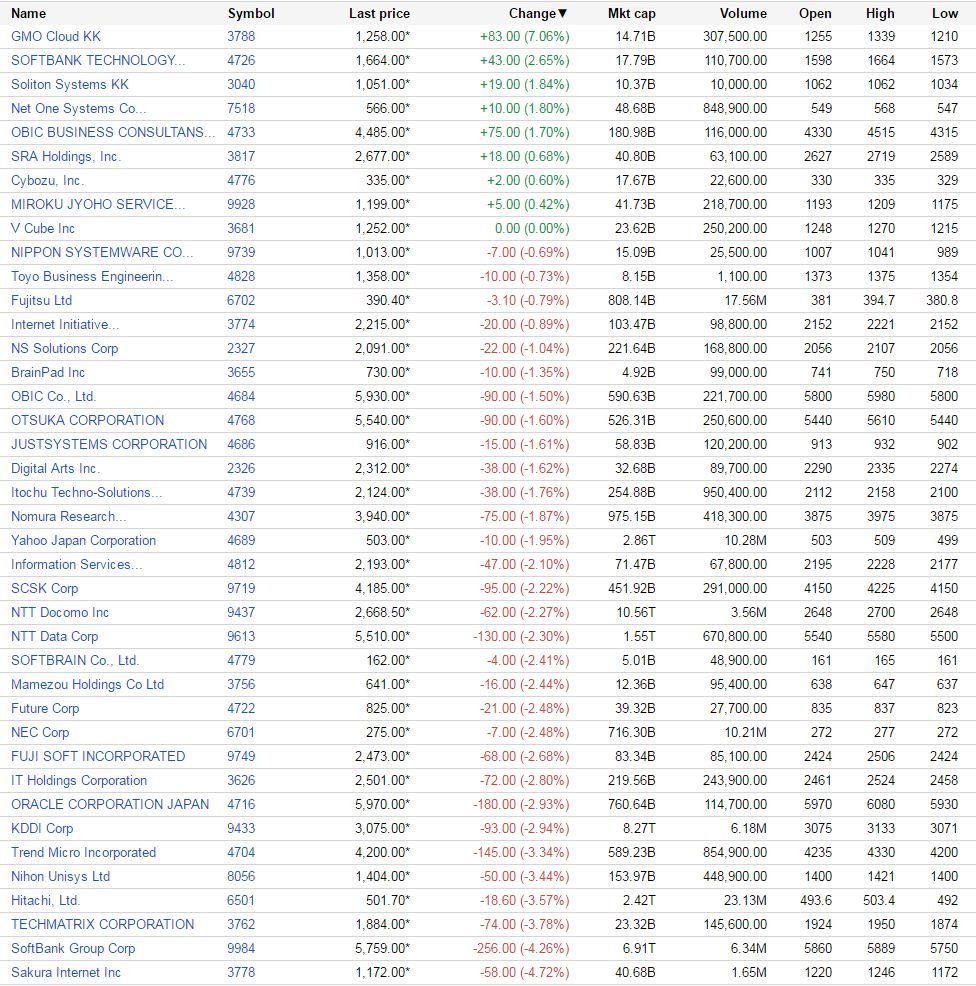The image size is (976, 986).
Task: Select Oracle Japan last price 5,970.00
Action: (382, 804)
